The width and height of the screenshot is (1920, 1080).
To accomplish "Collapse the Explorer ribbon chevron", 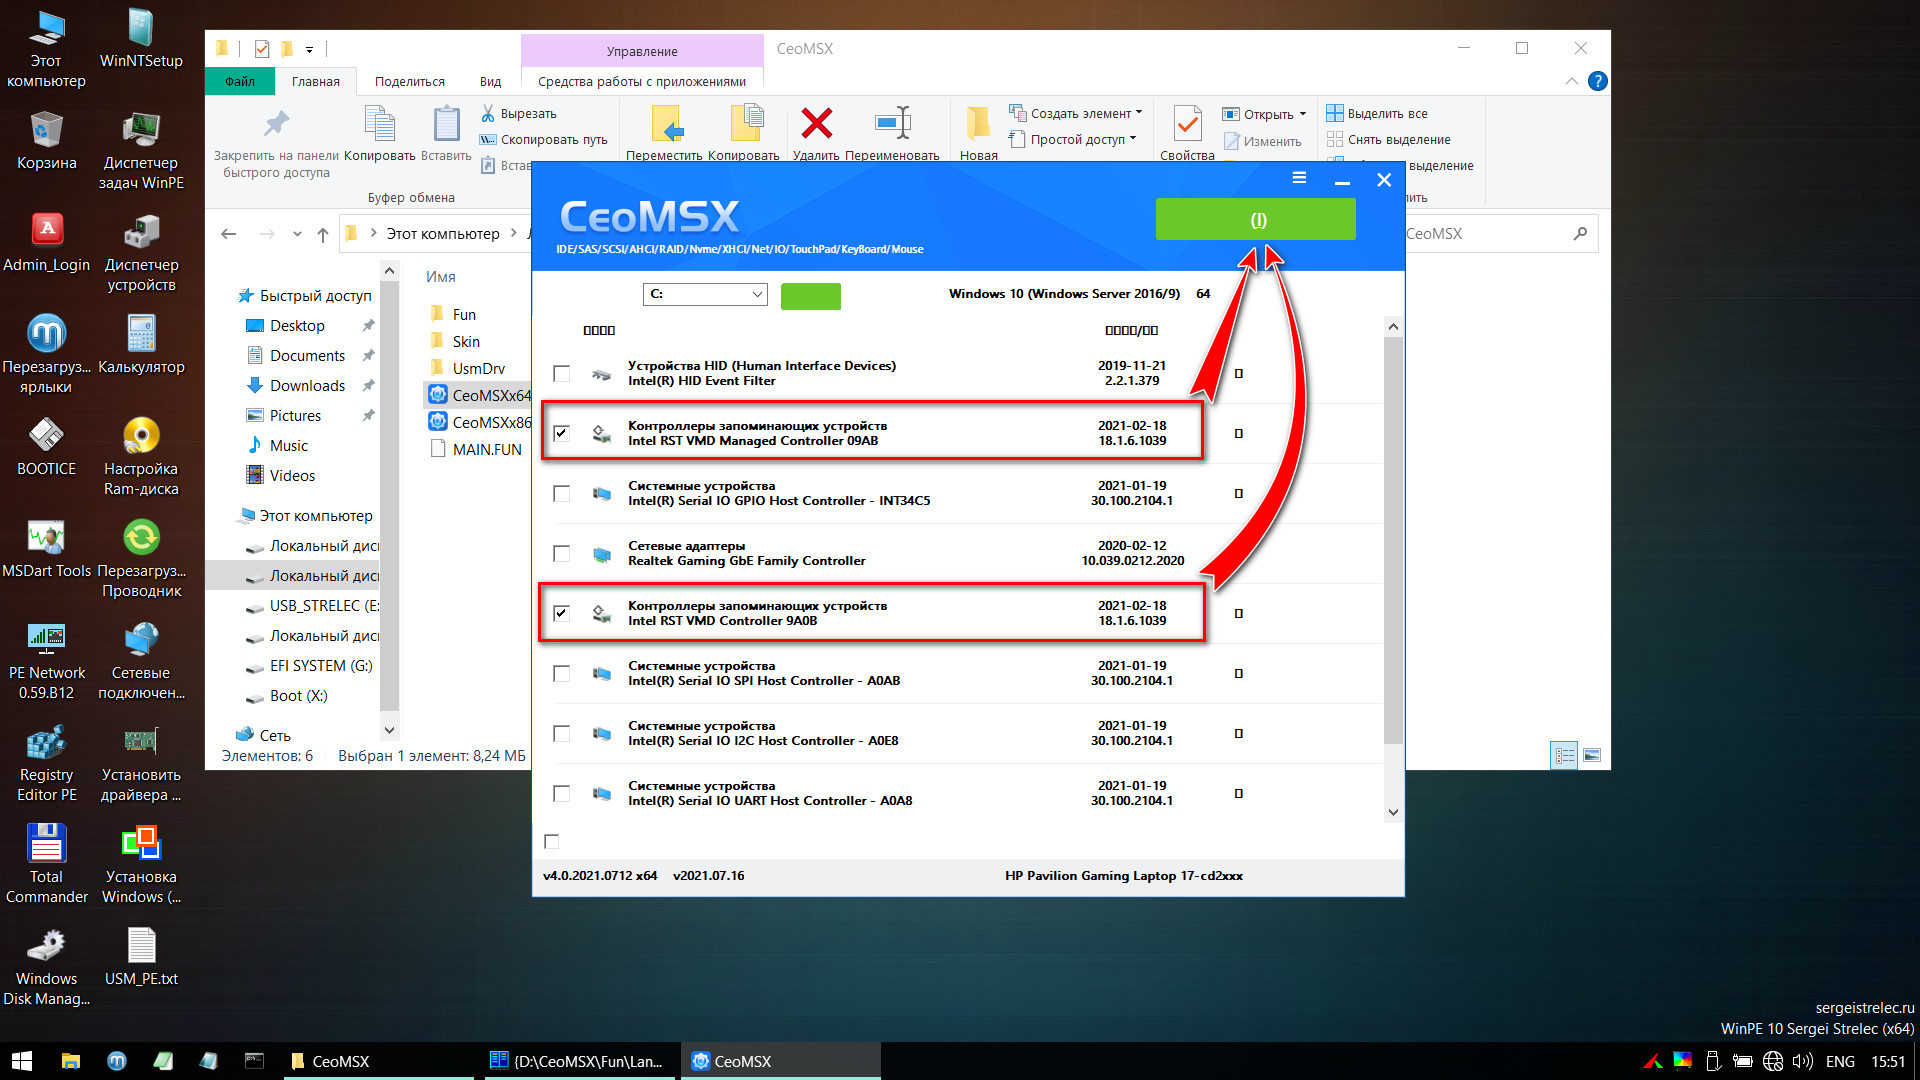I will point(1571,81).
